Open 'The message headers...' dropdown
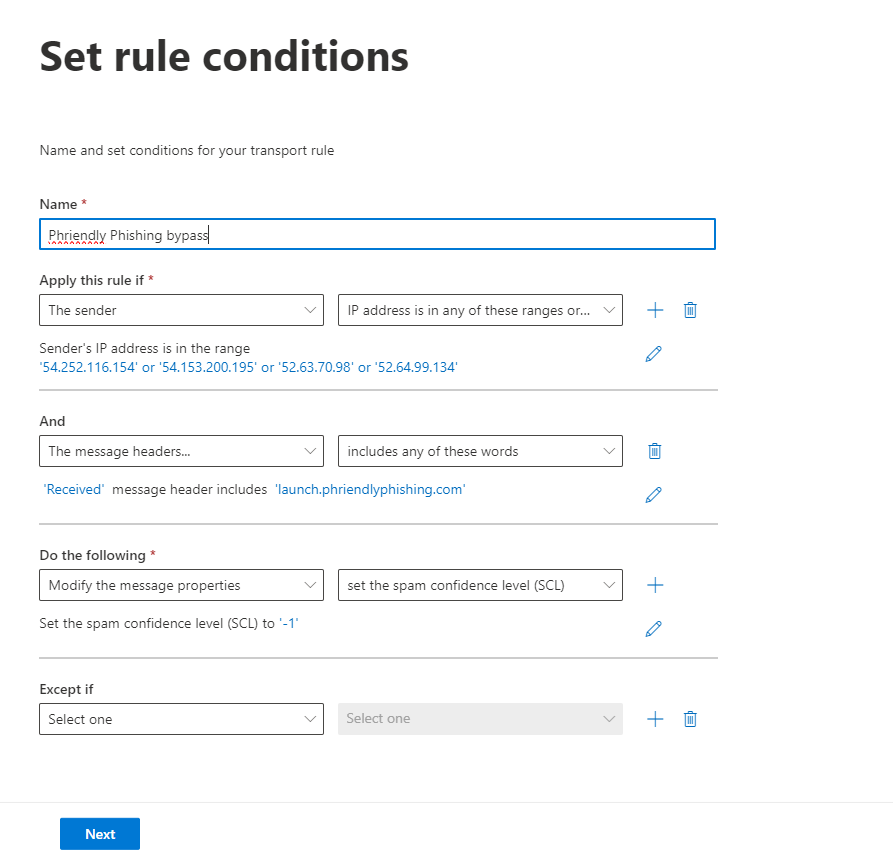 (181, 451)
